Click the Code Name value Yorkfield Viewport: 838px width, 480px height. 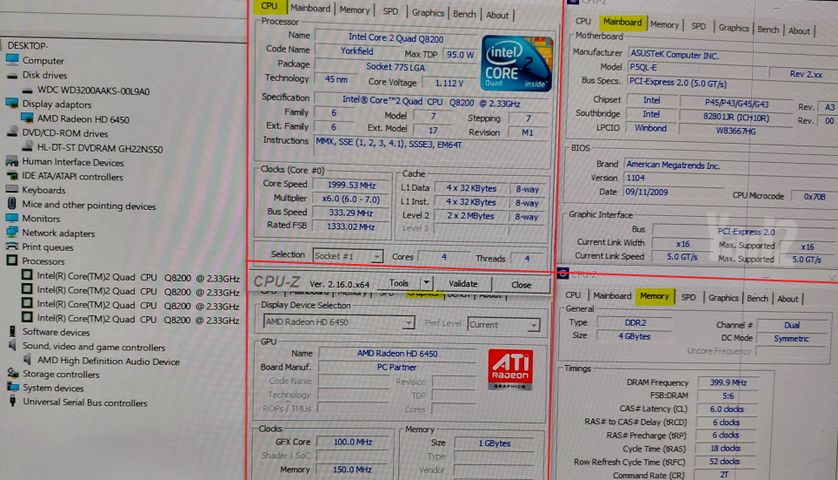coord(357,51)
